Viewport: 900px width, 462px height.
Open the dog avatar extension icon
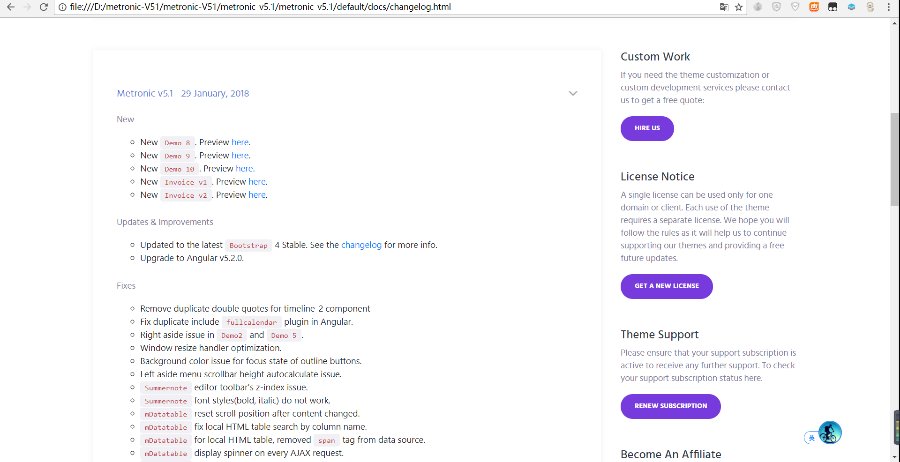(x=870, y=7)
